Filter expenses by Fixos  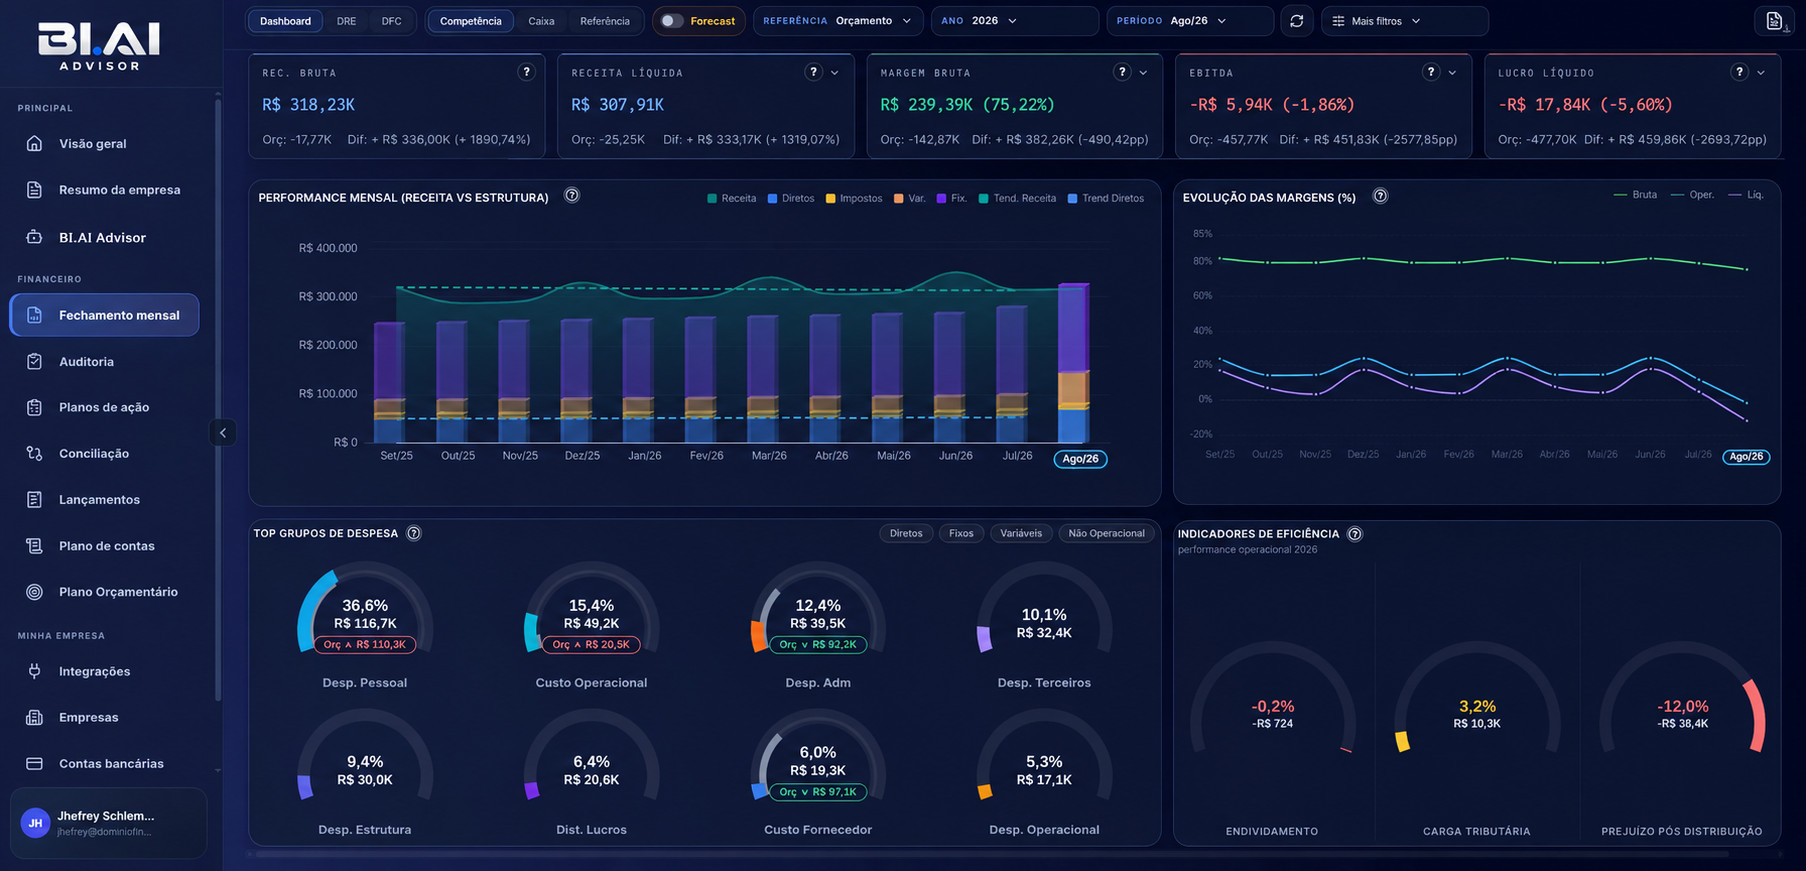coord(961,533)
